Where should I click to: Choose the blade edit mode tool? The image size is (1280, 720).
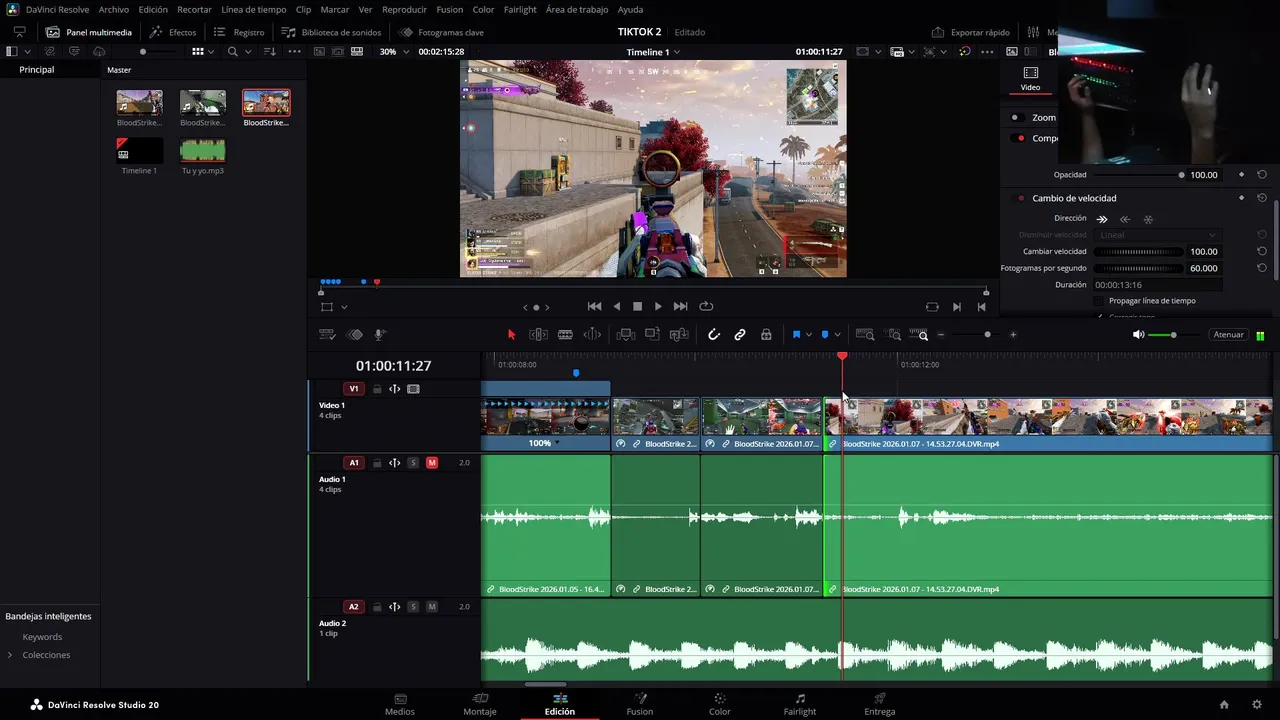(x=565, y=335)
